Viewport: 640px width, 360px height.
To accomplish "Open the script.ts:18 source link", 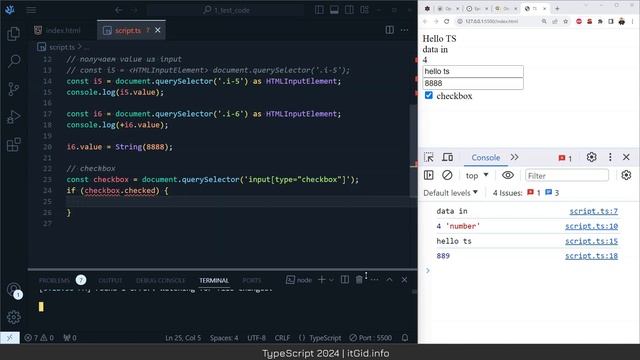I will (591, 256).
